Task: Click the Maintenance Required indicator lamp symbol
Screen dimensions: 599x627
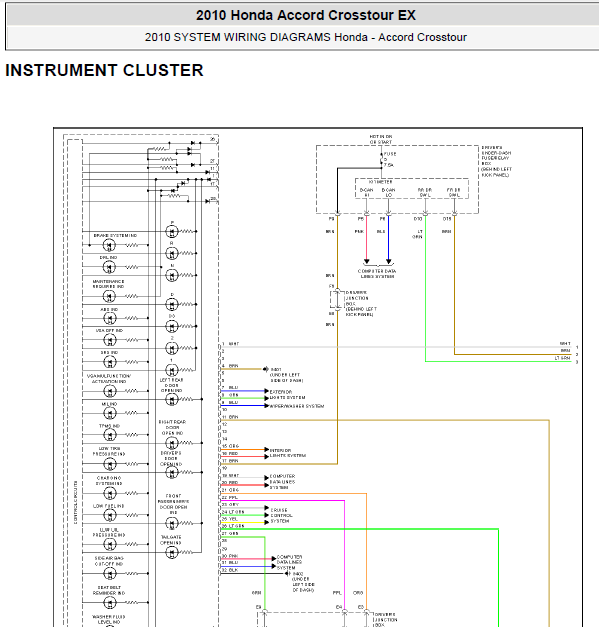Action: click(110, 296)
